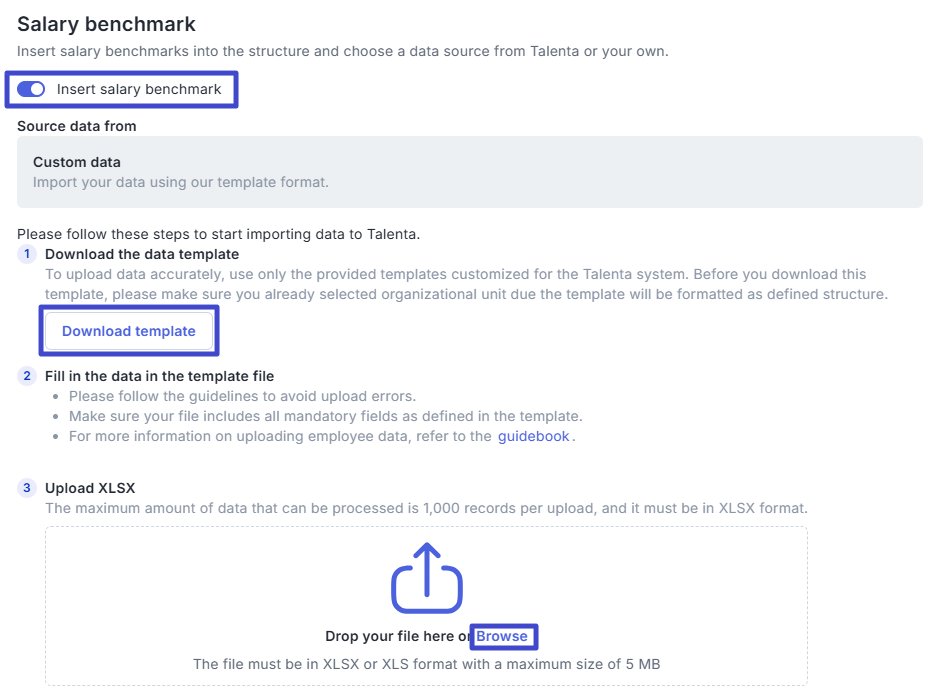Click the "Fill in the data" step title

coord(159,376)
